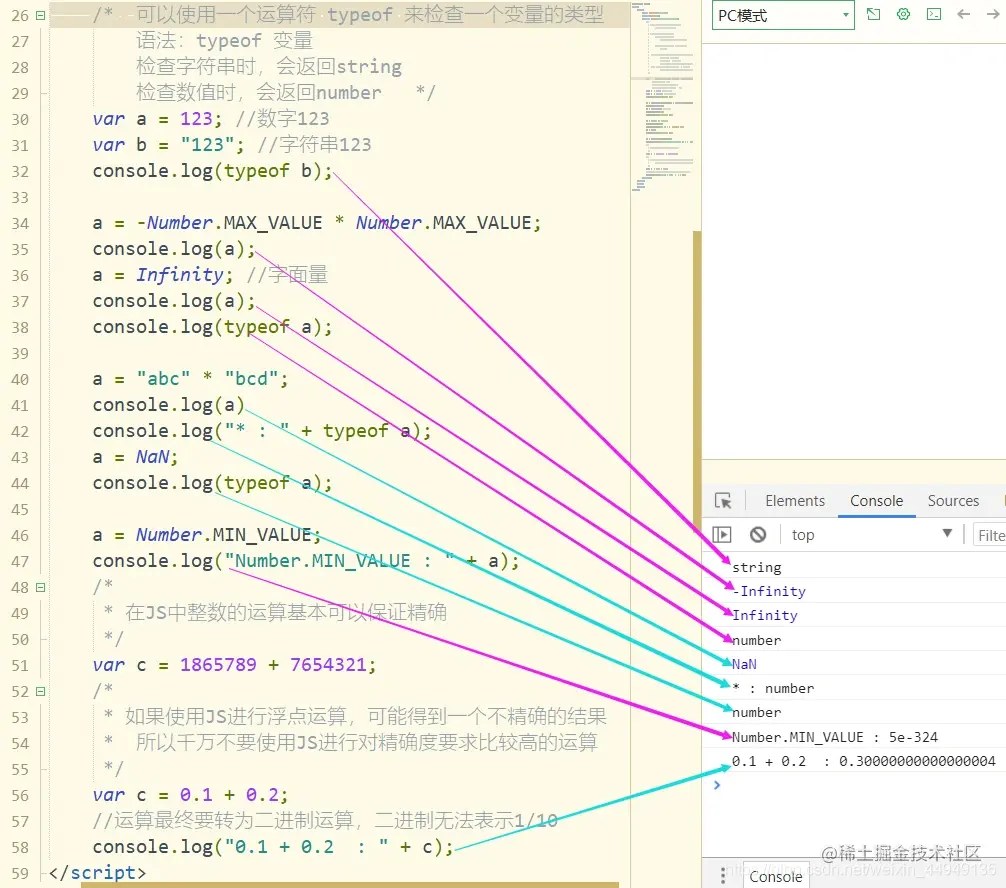
Task: Click the console Filter input field
Action: (990, 535)
